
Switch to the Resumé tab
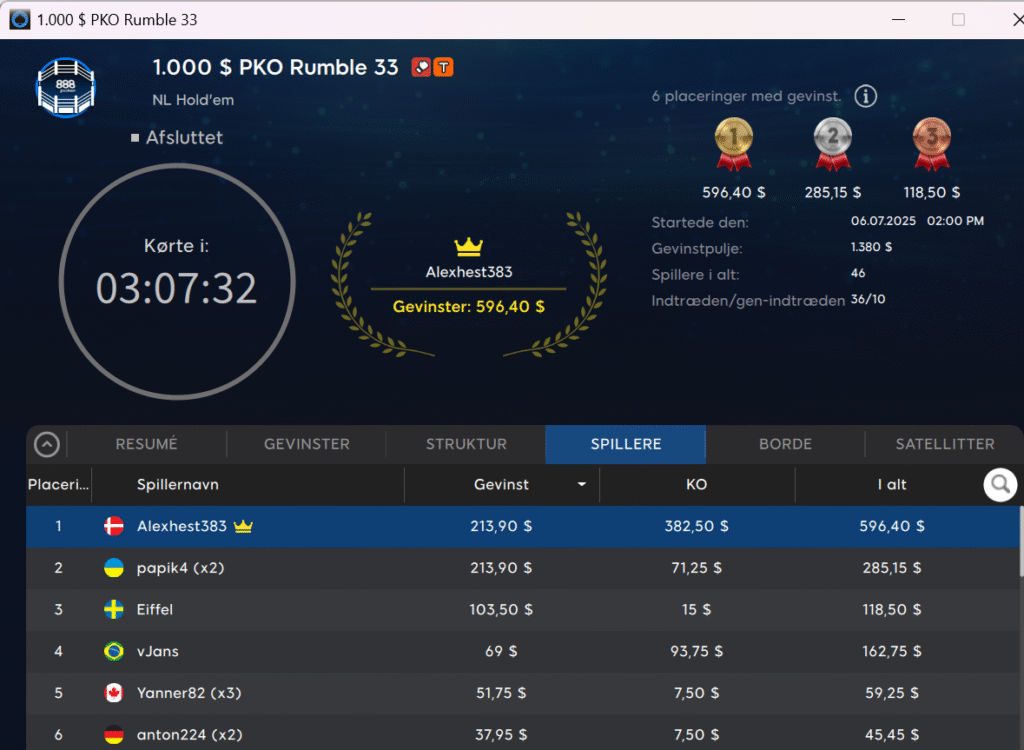(x=146, y=444)
